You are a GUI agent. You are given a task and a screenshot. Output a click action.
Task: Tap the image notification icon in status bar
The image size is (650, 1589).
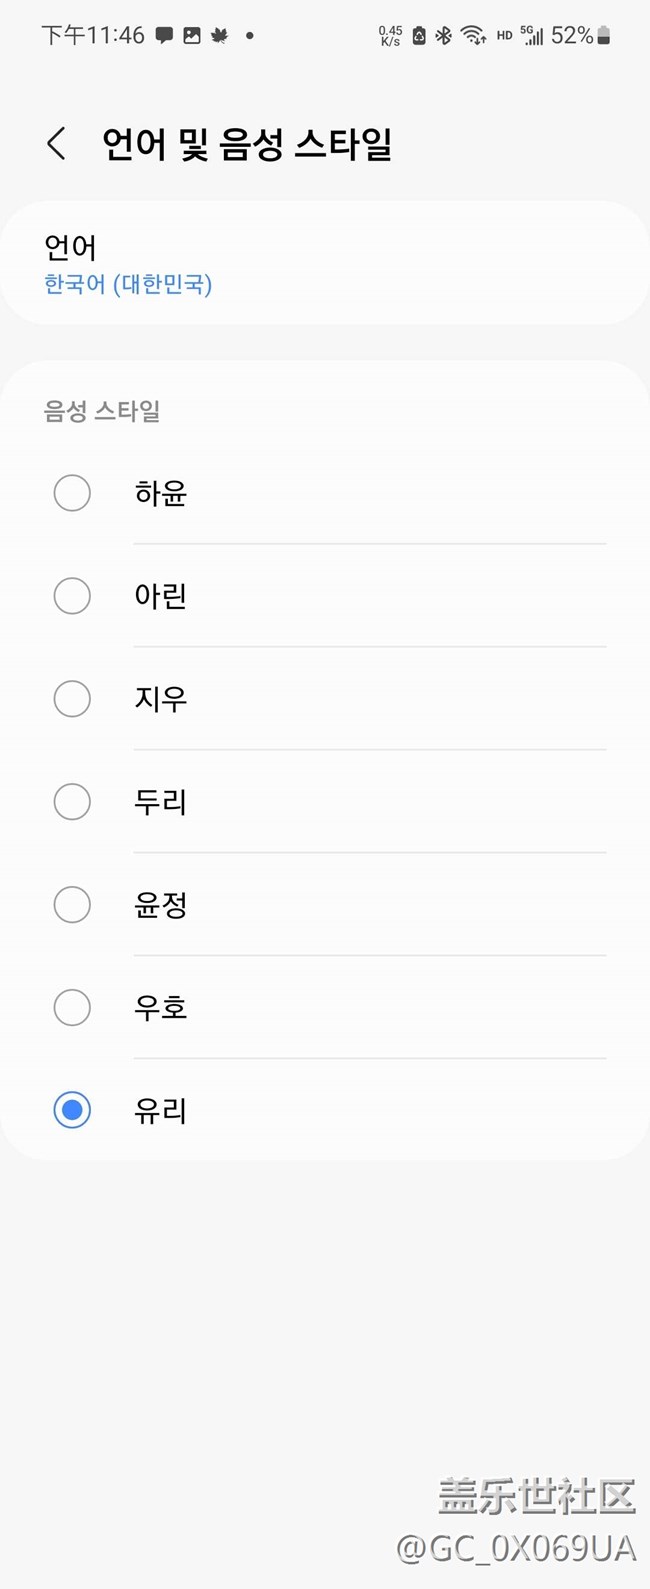tap(192, 36)
